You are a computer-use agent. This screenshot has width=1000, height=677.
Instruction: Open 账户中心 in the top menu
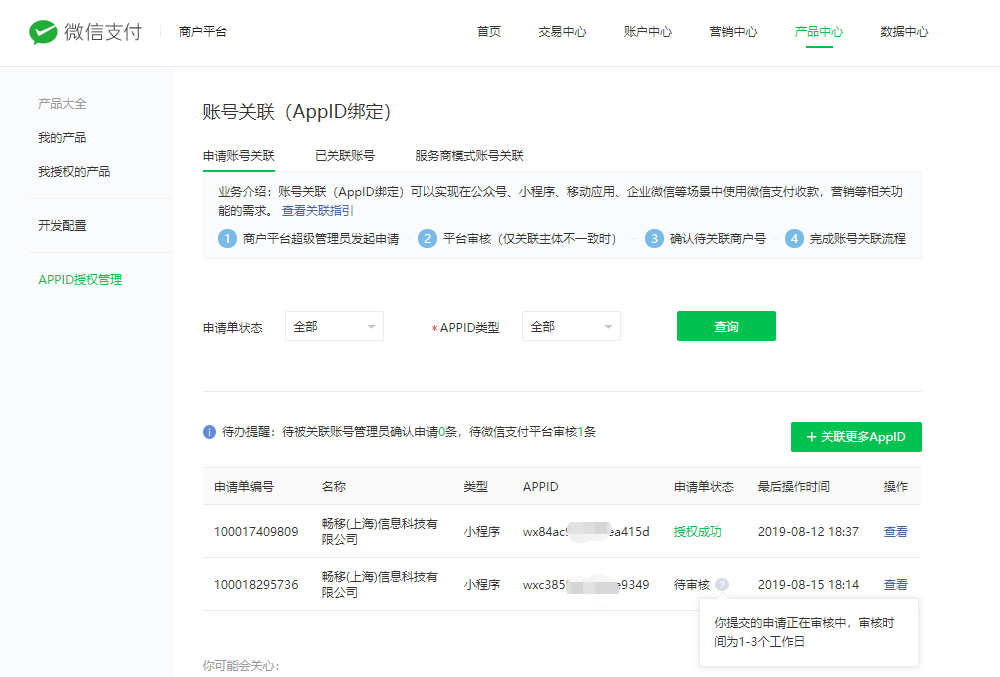[647, 32]
